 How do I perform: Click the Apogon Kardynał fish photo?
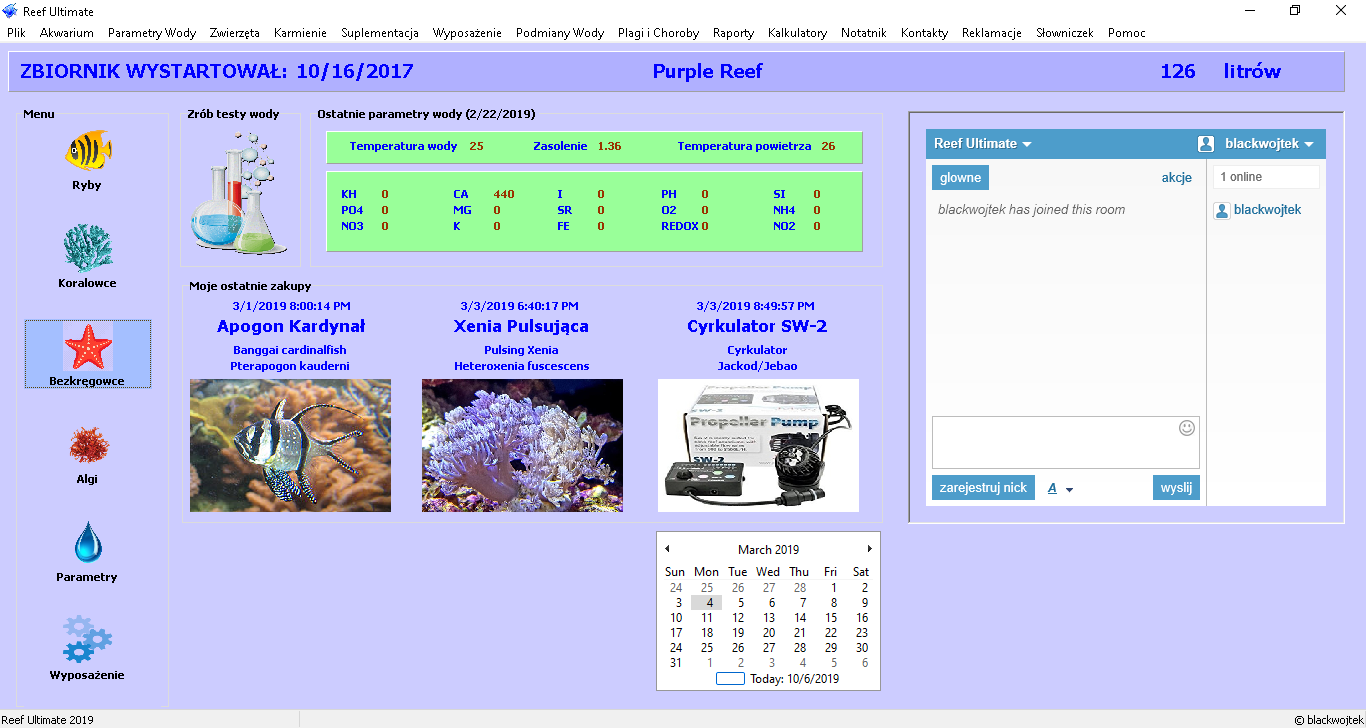coord(290,445)
